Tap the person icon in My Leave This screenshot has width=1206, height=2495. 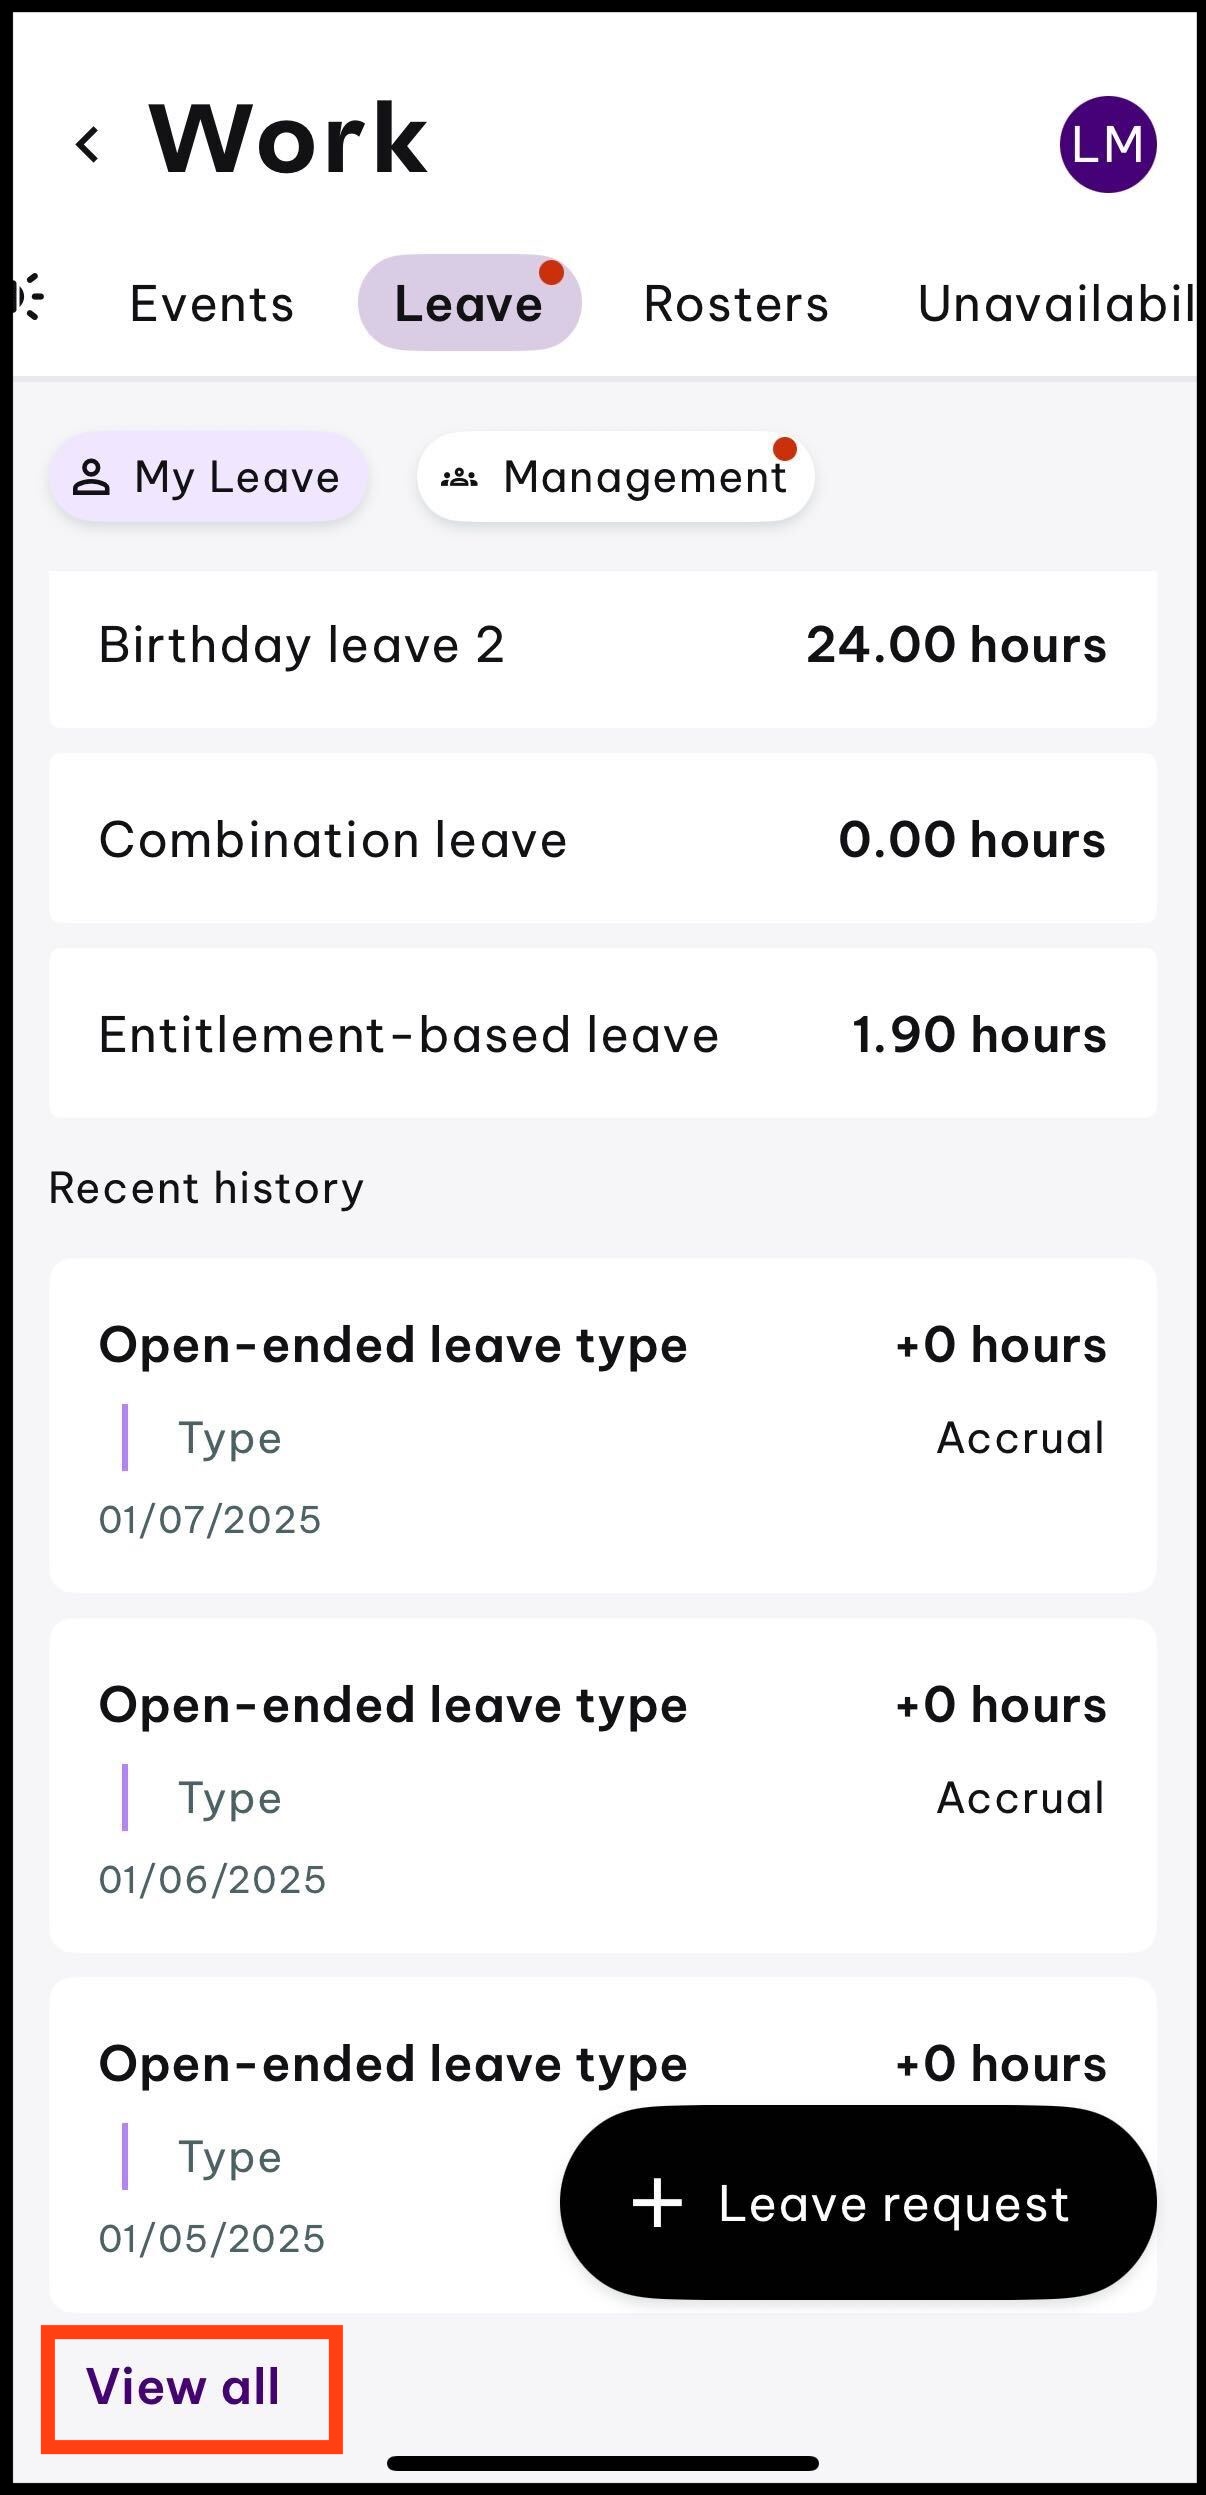coord(91,477)
